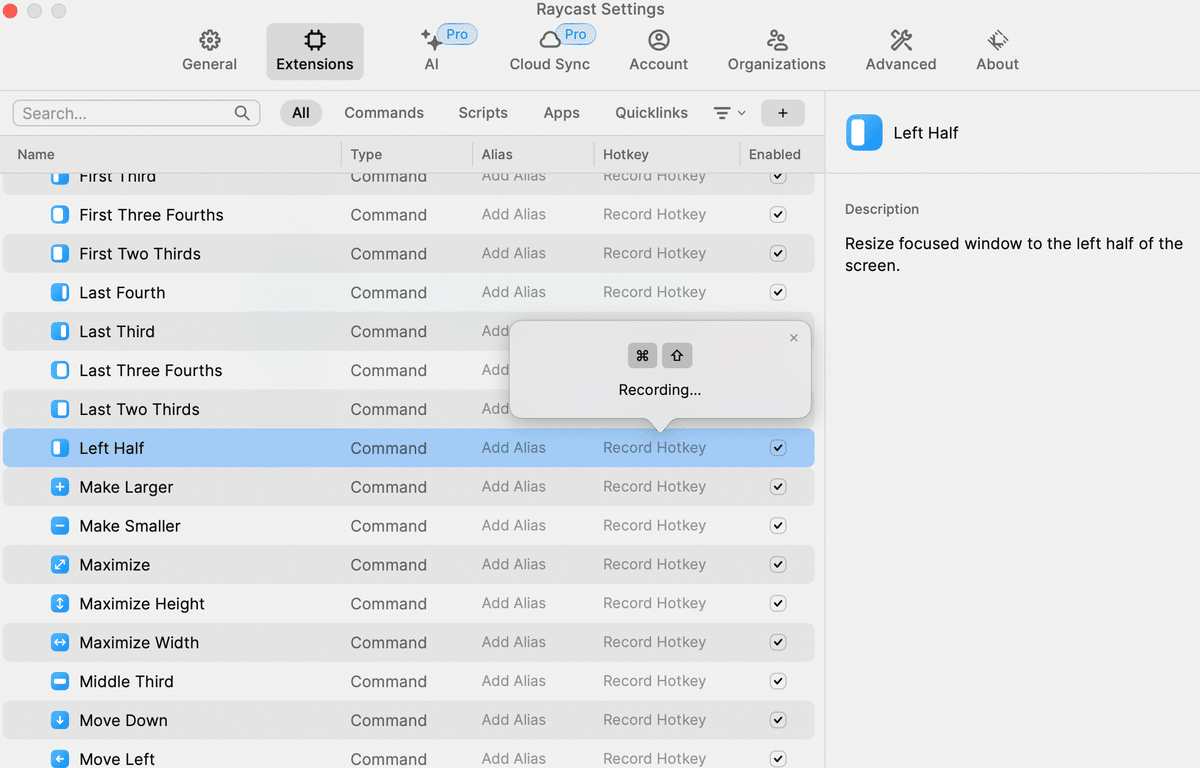1200x768 pixels.
Task: Filter list by Scripts
Action: point(483,113)
